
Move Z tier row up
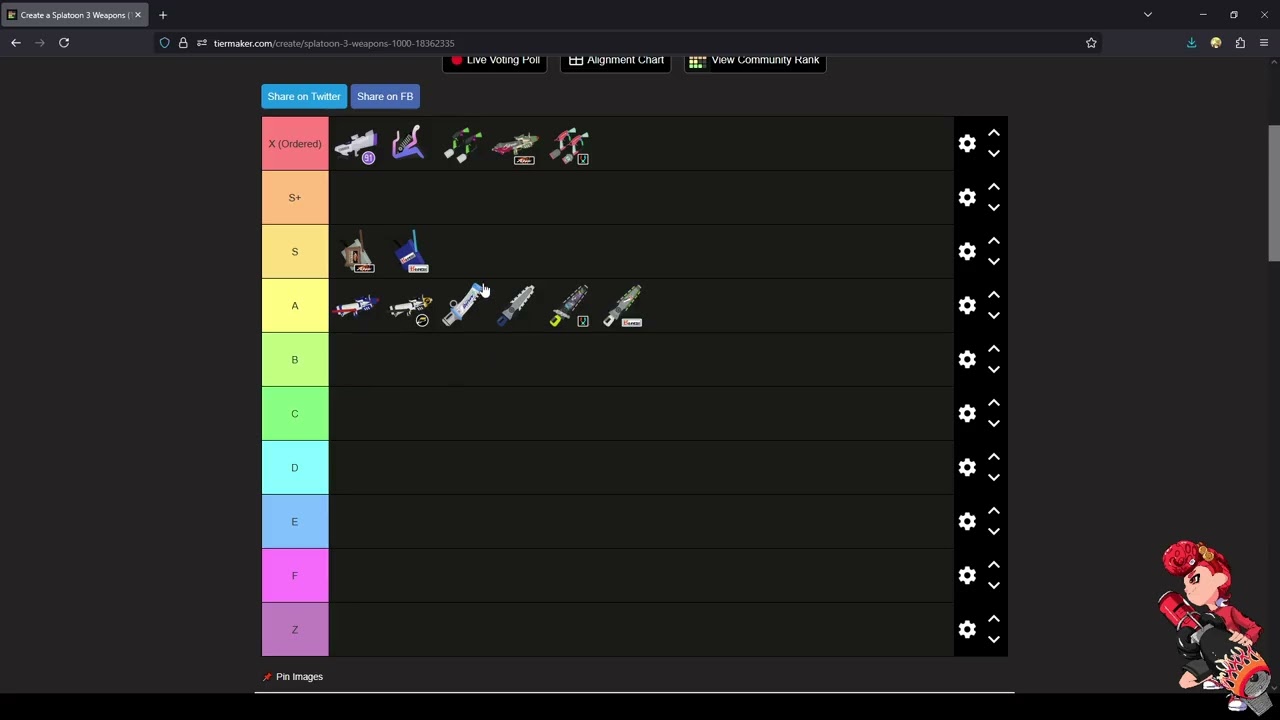(994, 619)
